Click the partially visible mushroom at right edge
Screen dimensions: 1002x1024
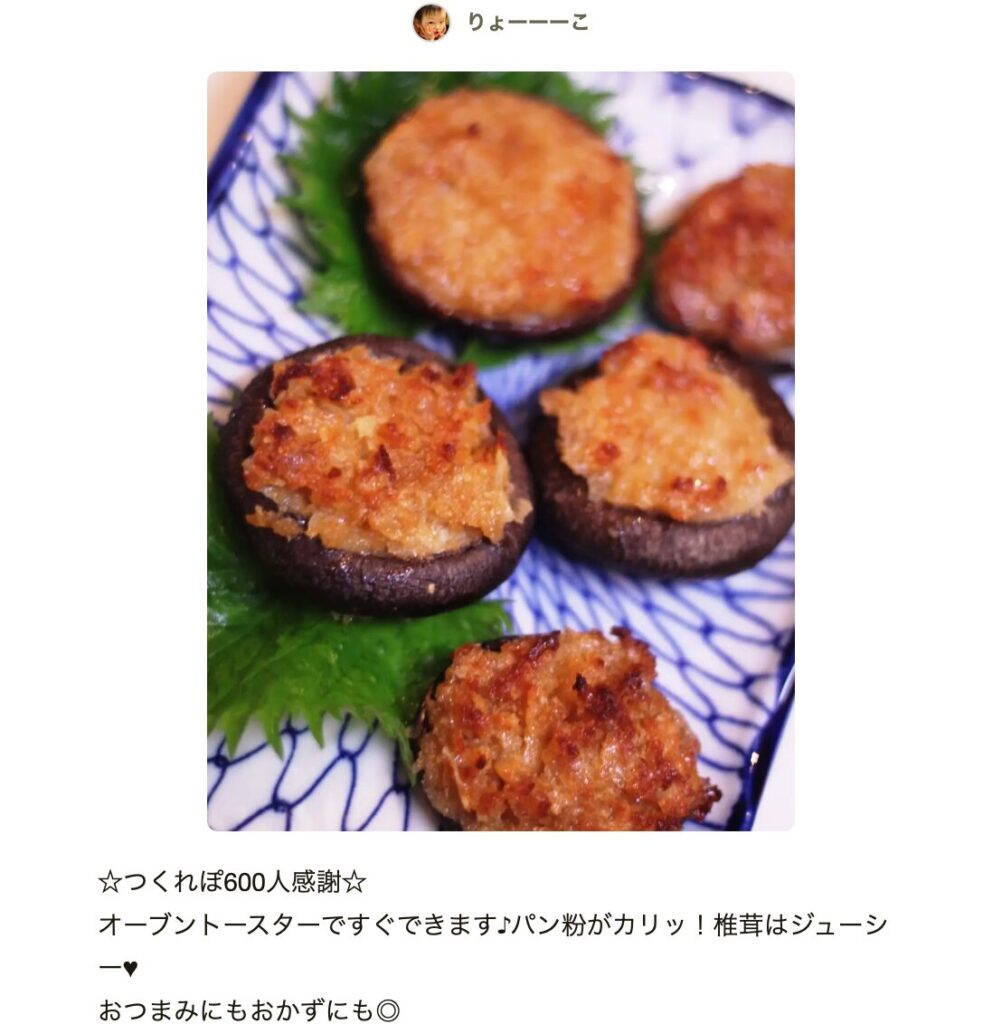(x=726, y=263)
